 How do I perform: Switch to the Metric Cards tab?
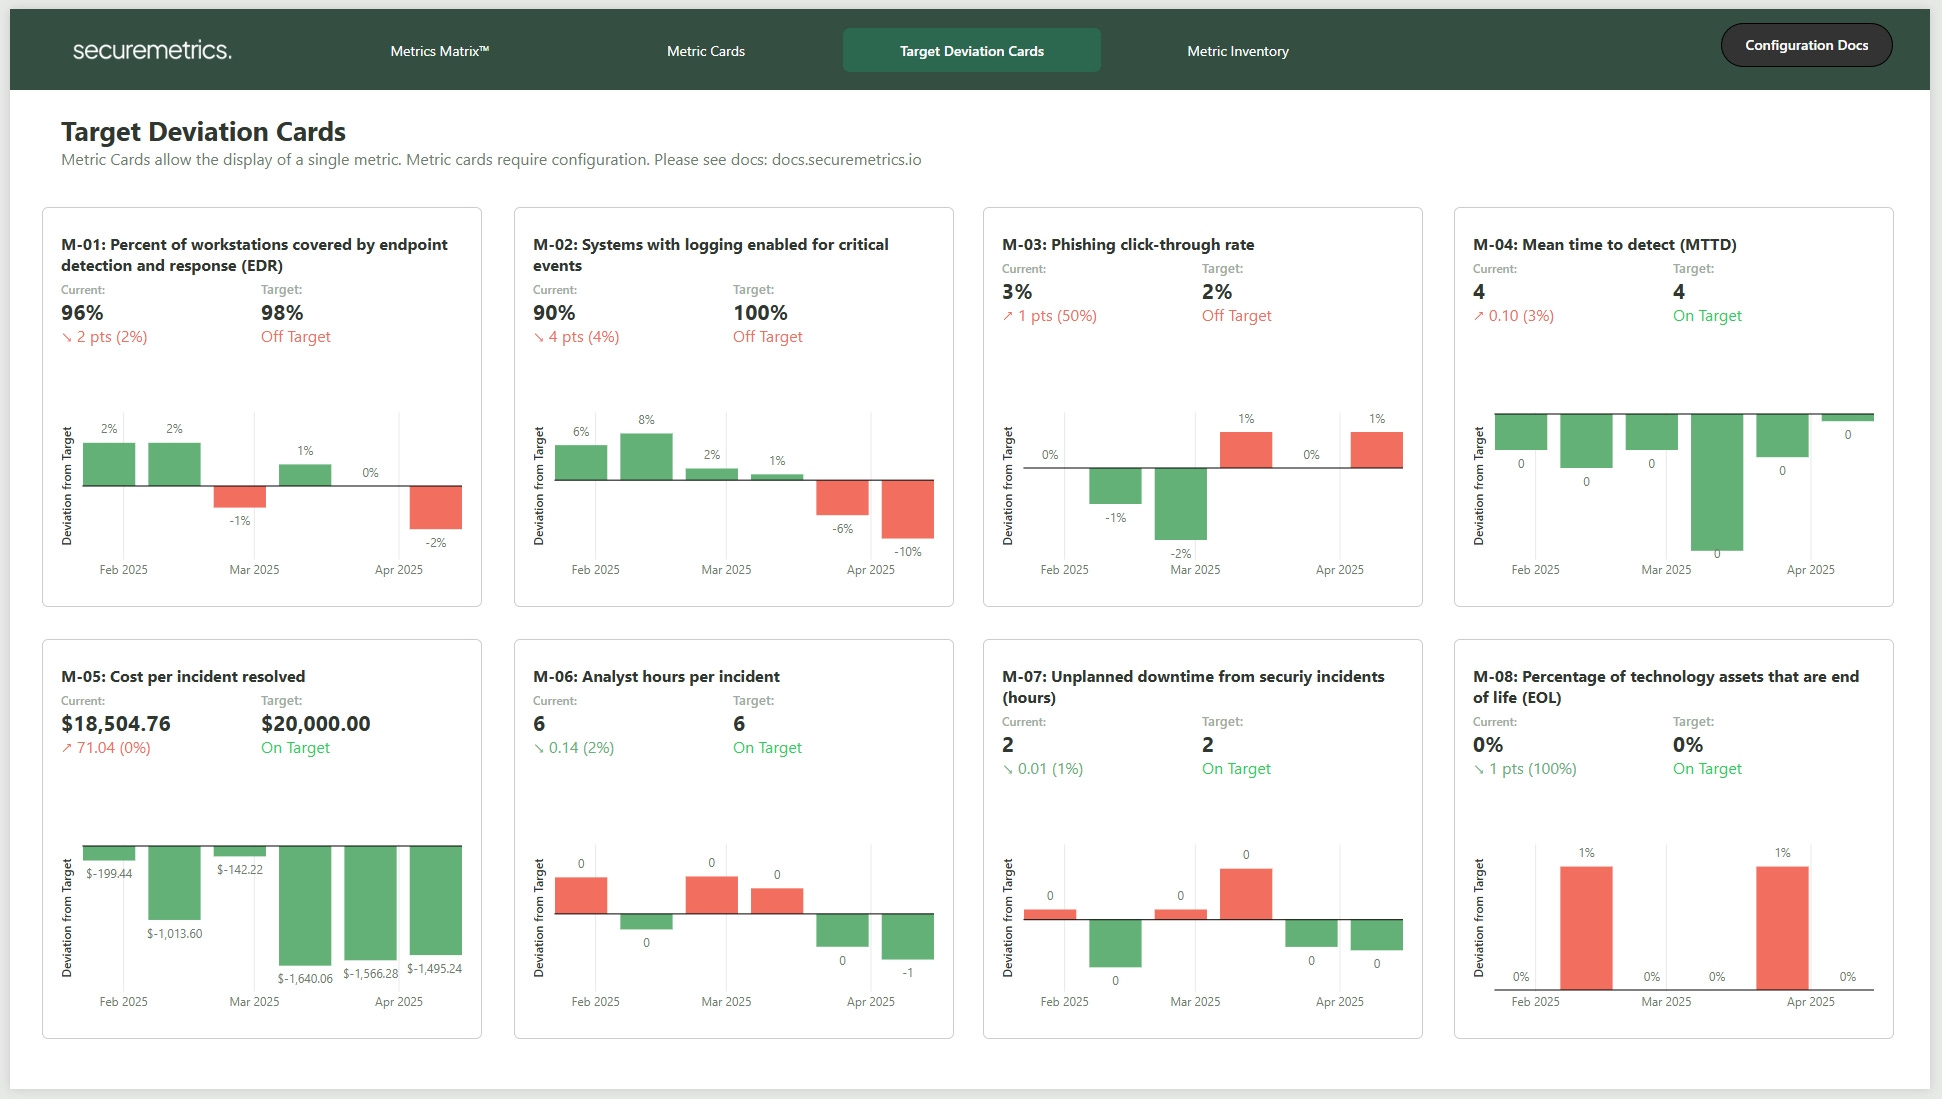705,51
